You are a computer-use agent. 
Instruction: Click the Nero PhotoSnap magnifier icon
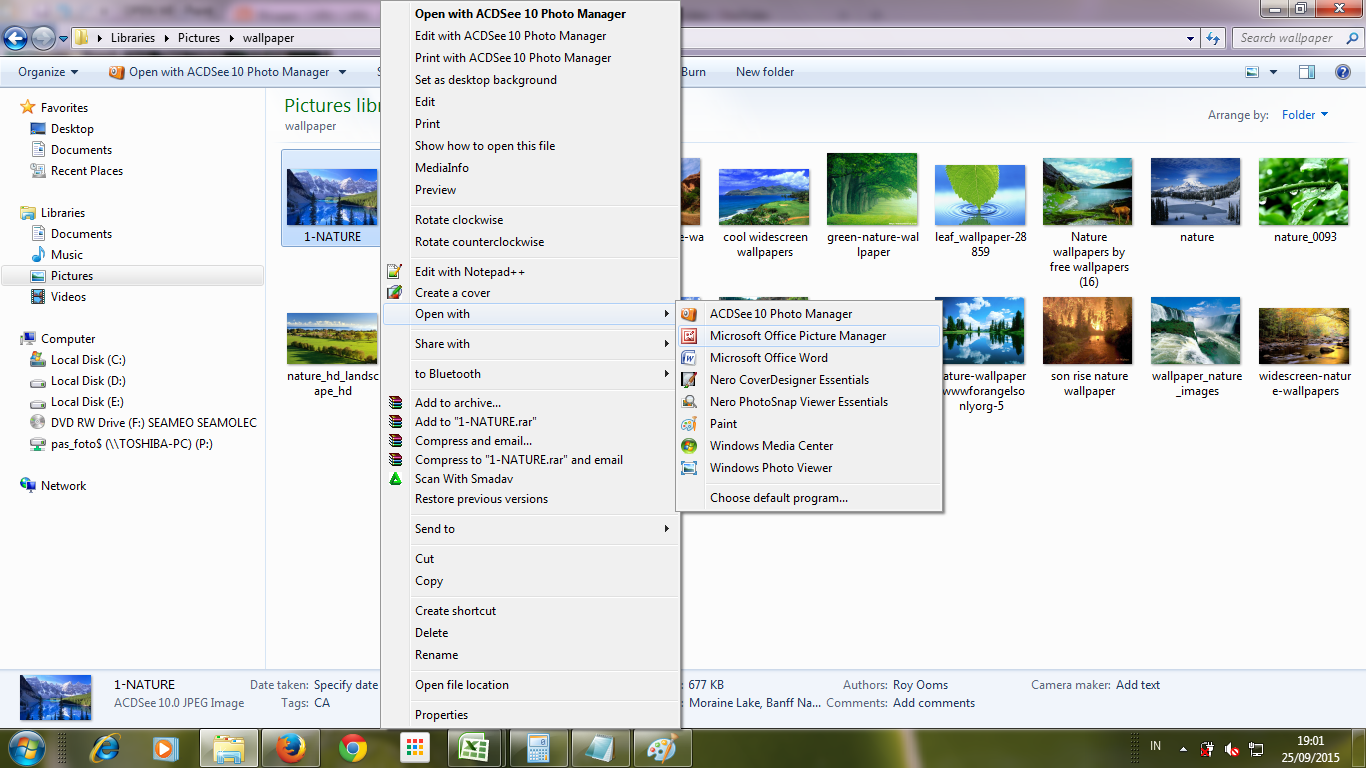pos(689,402)
